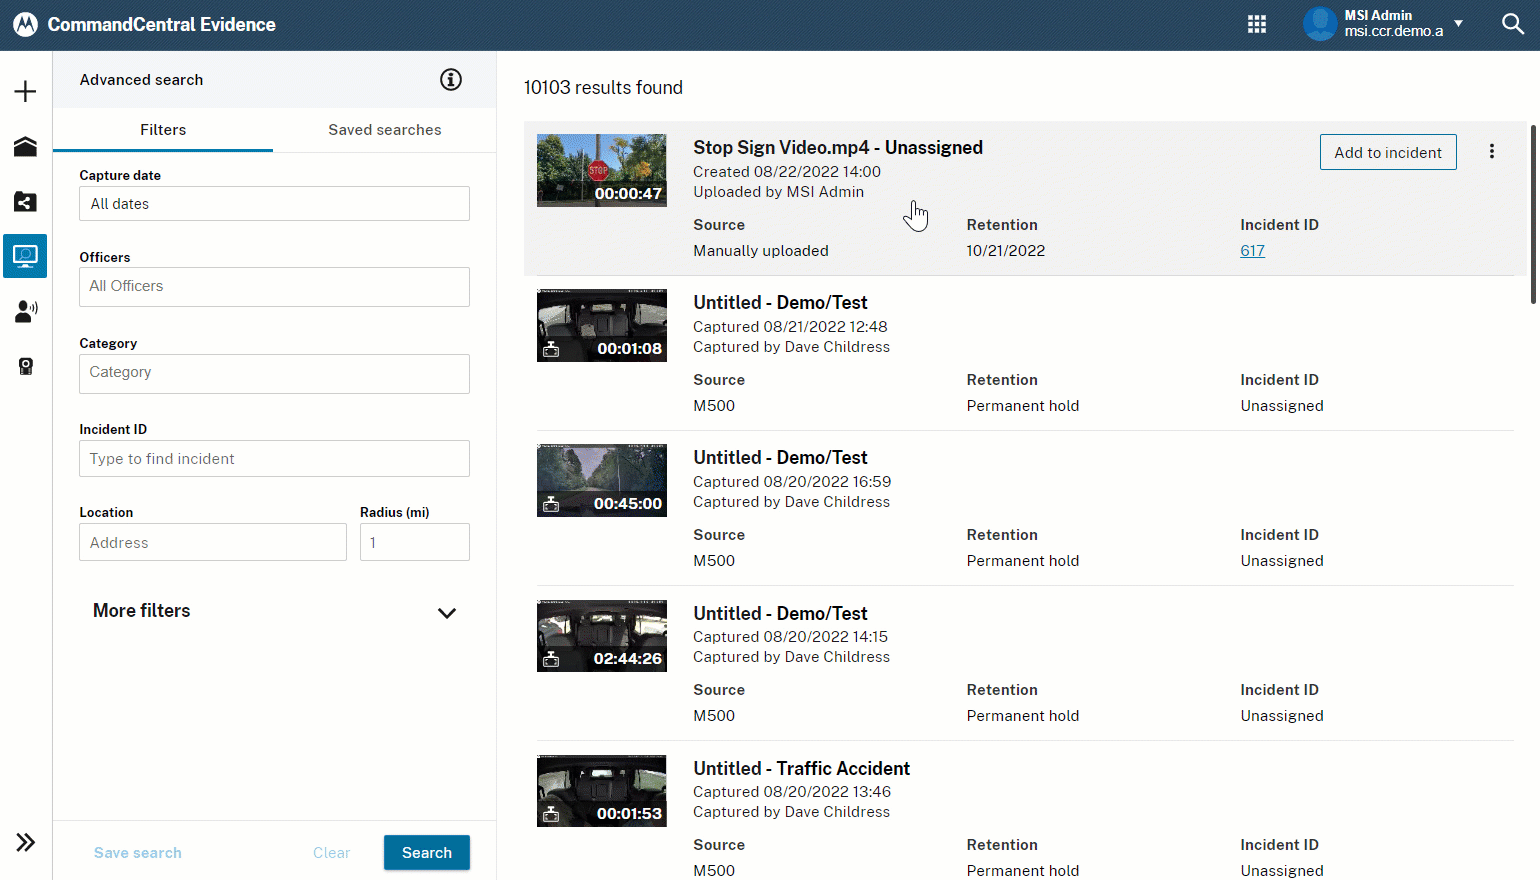Switch to the Saved searches tab
The height and width of the screenshot is (880, 1540).
point(384,130)
